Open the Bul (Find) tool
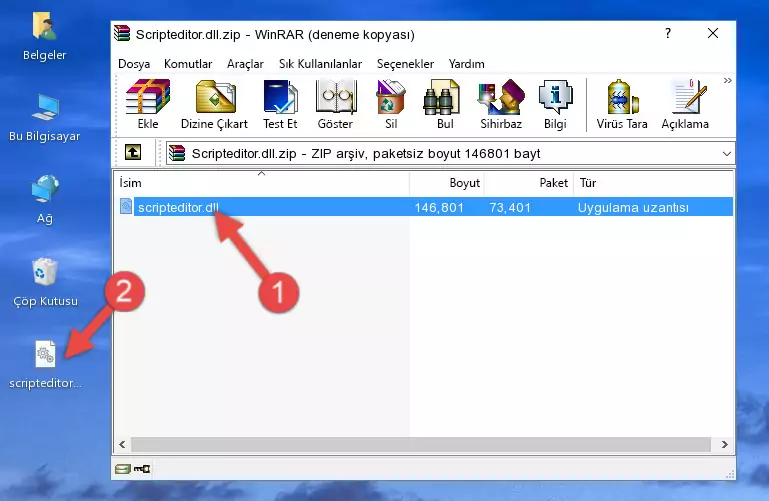Image resolution: width=769 pixels, height=501 pixels. pyautogui.click(x=445, y=104)
